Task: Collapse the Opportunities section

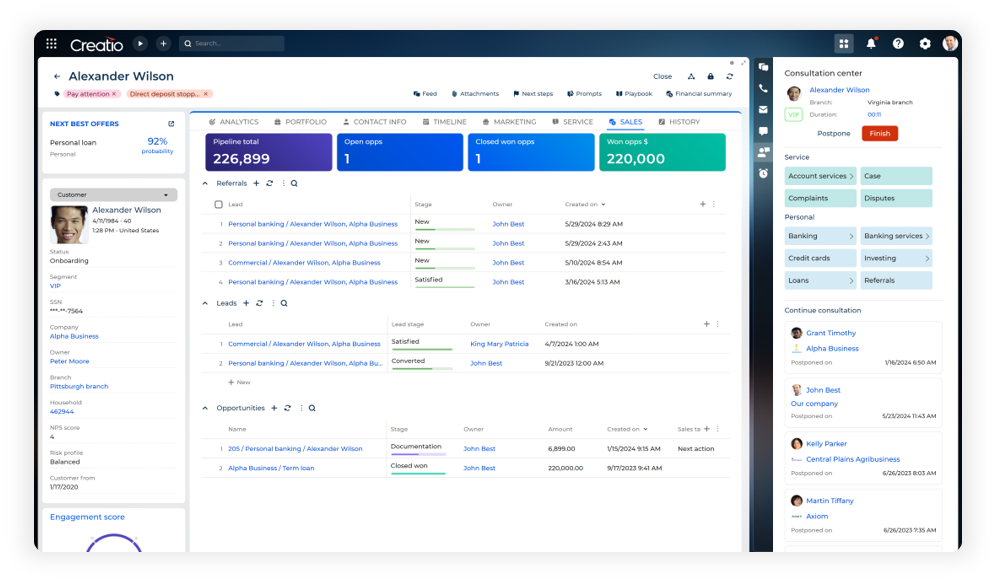Action: (206, 408)
